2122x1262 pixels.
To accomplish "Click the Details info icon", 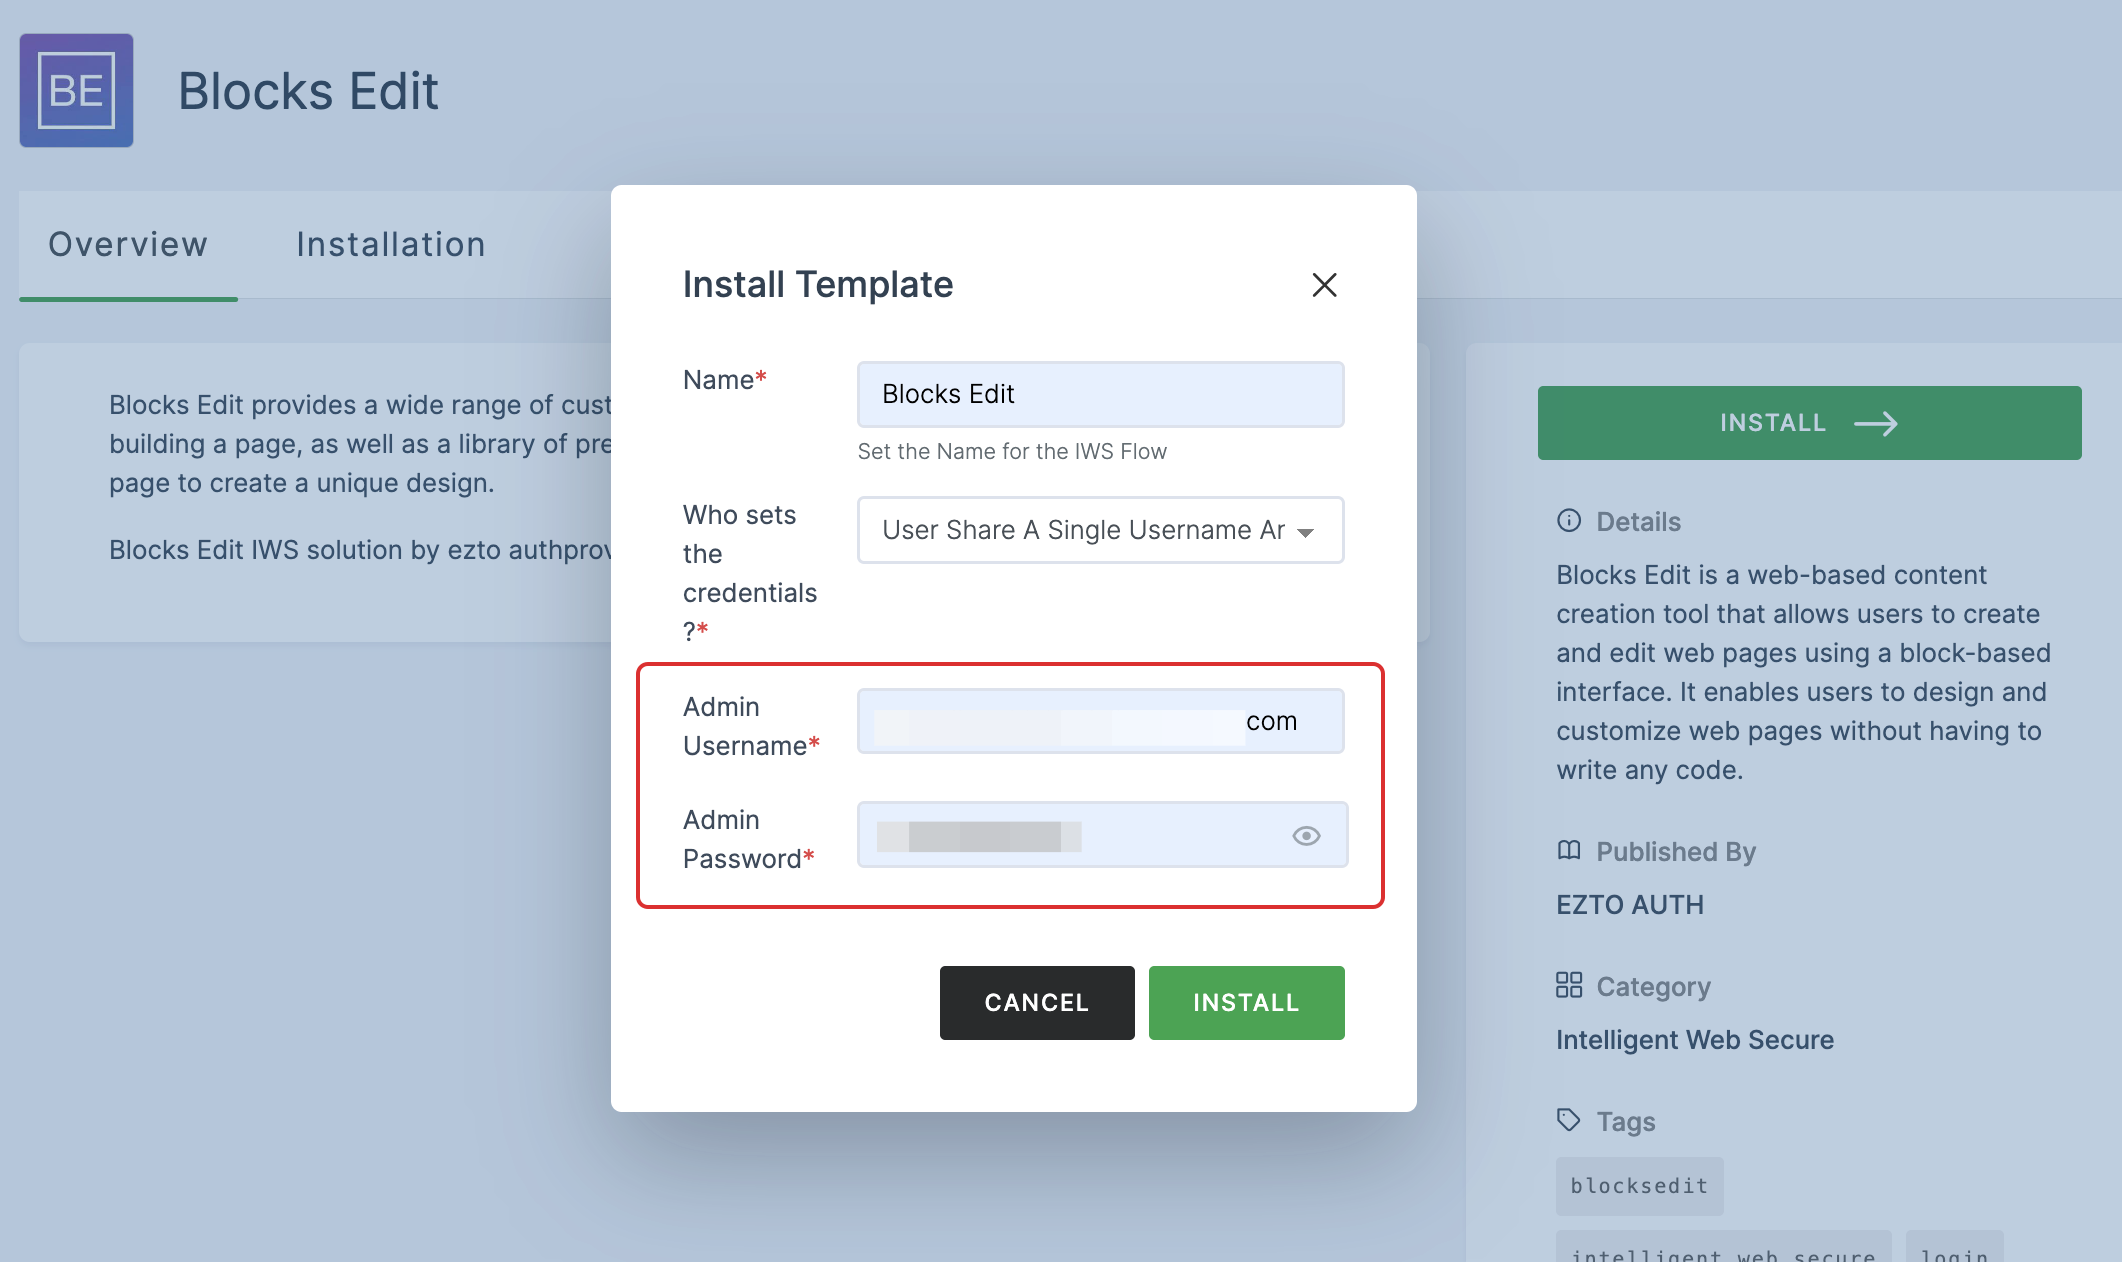I will pyautogui.click(x=1569, y=520).
